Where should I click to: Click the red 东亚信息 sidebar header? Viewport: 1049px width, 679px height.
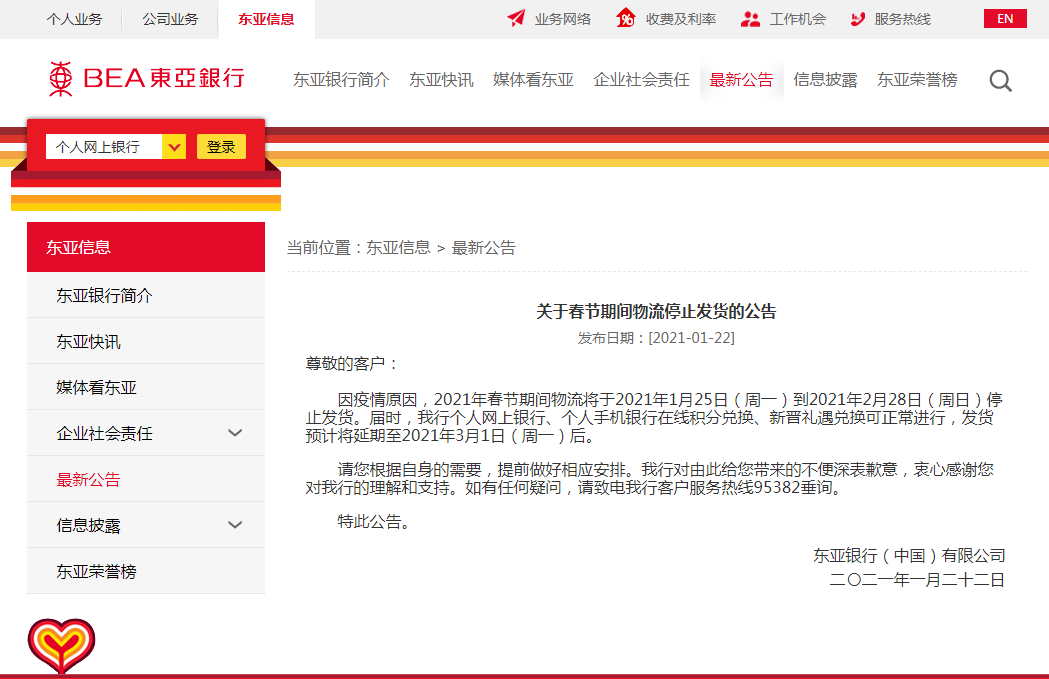coord(146,247)
